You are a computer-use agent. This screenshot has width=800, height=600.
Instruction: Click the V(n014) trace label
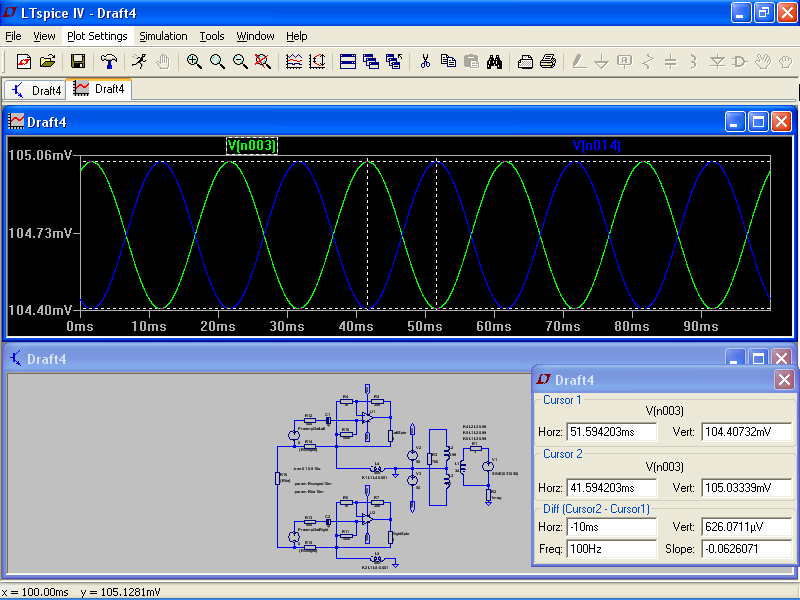click(x=596, y=145)
